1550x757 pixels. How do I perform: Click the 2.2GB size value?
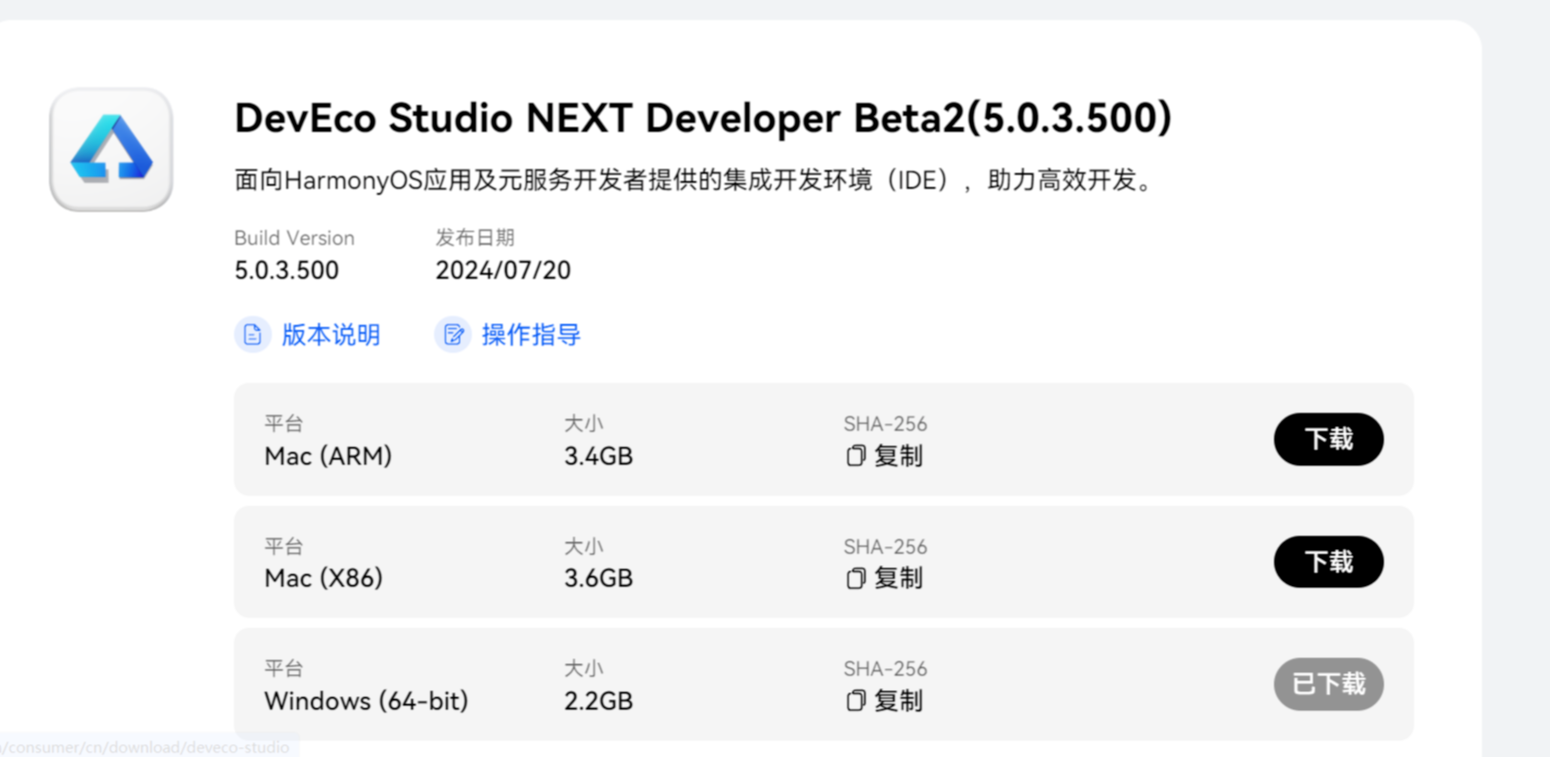point(598,701)
